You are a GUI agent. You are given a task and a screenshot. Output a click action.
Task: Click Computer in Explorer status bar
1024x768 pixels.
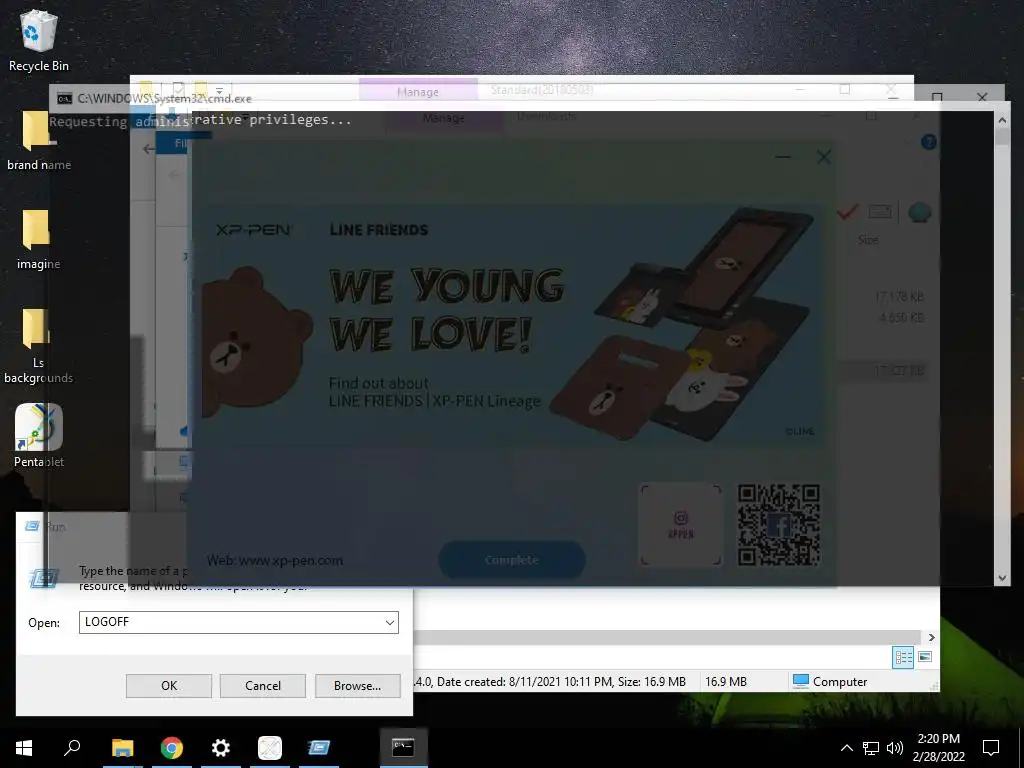pos(829,682)
